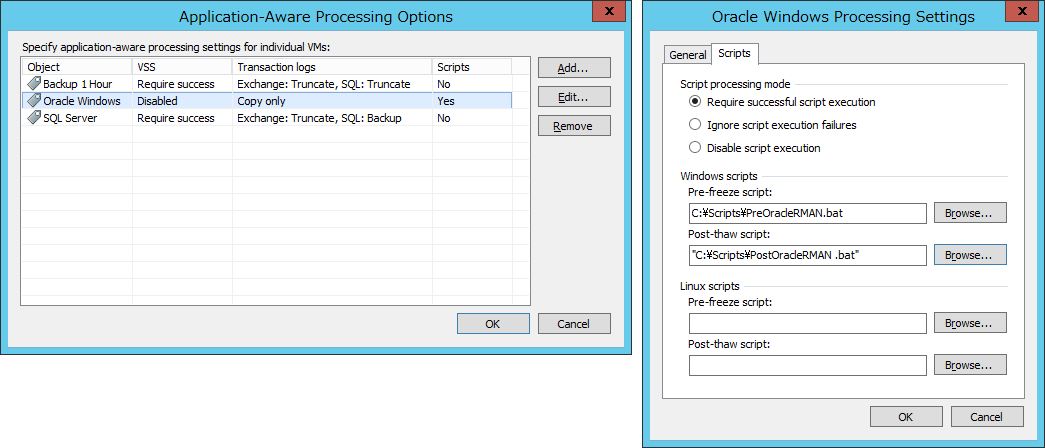Click the tag icon beside SQL Server

(x=33, y=118)
